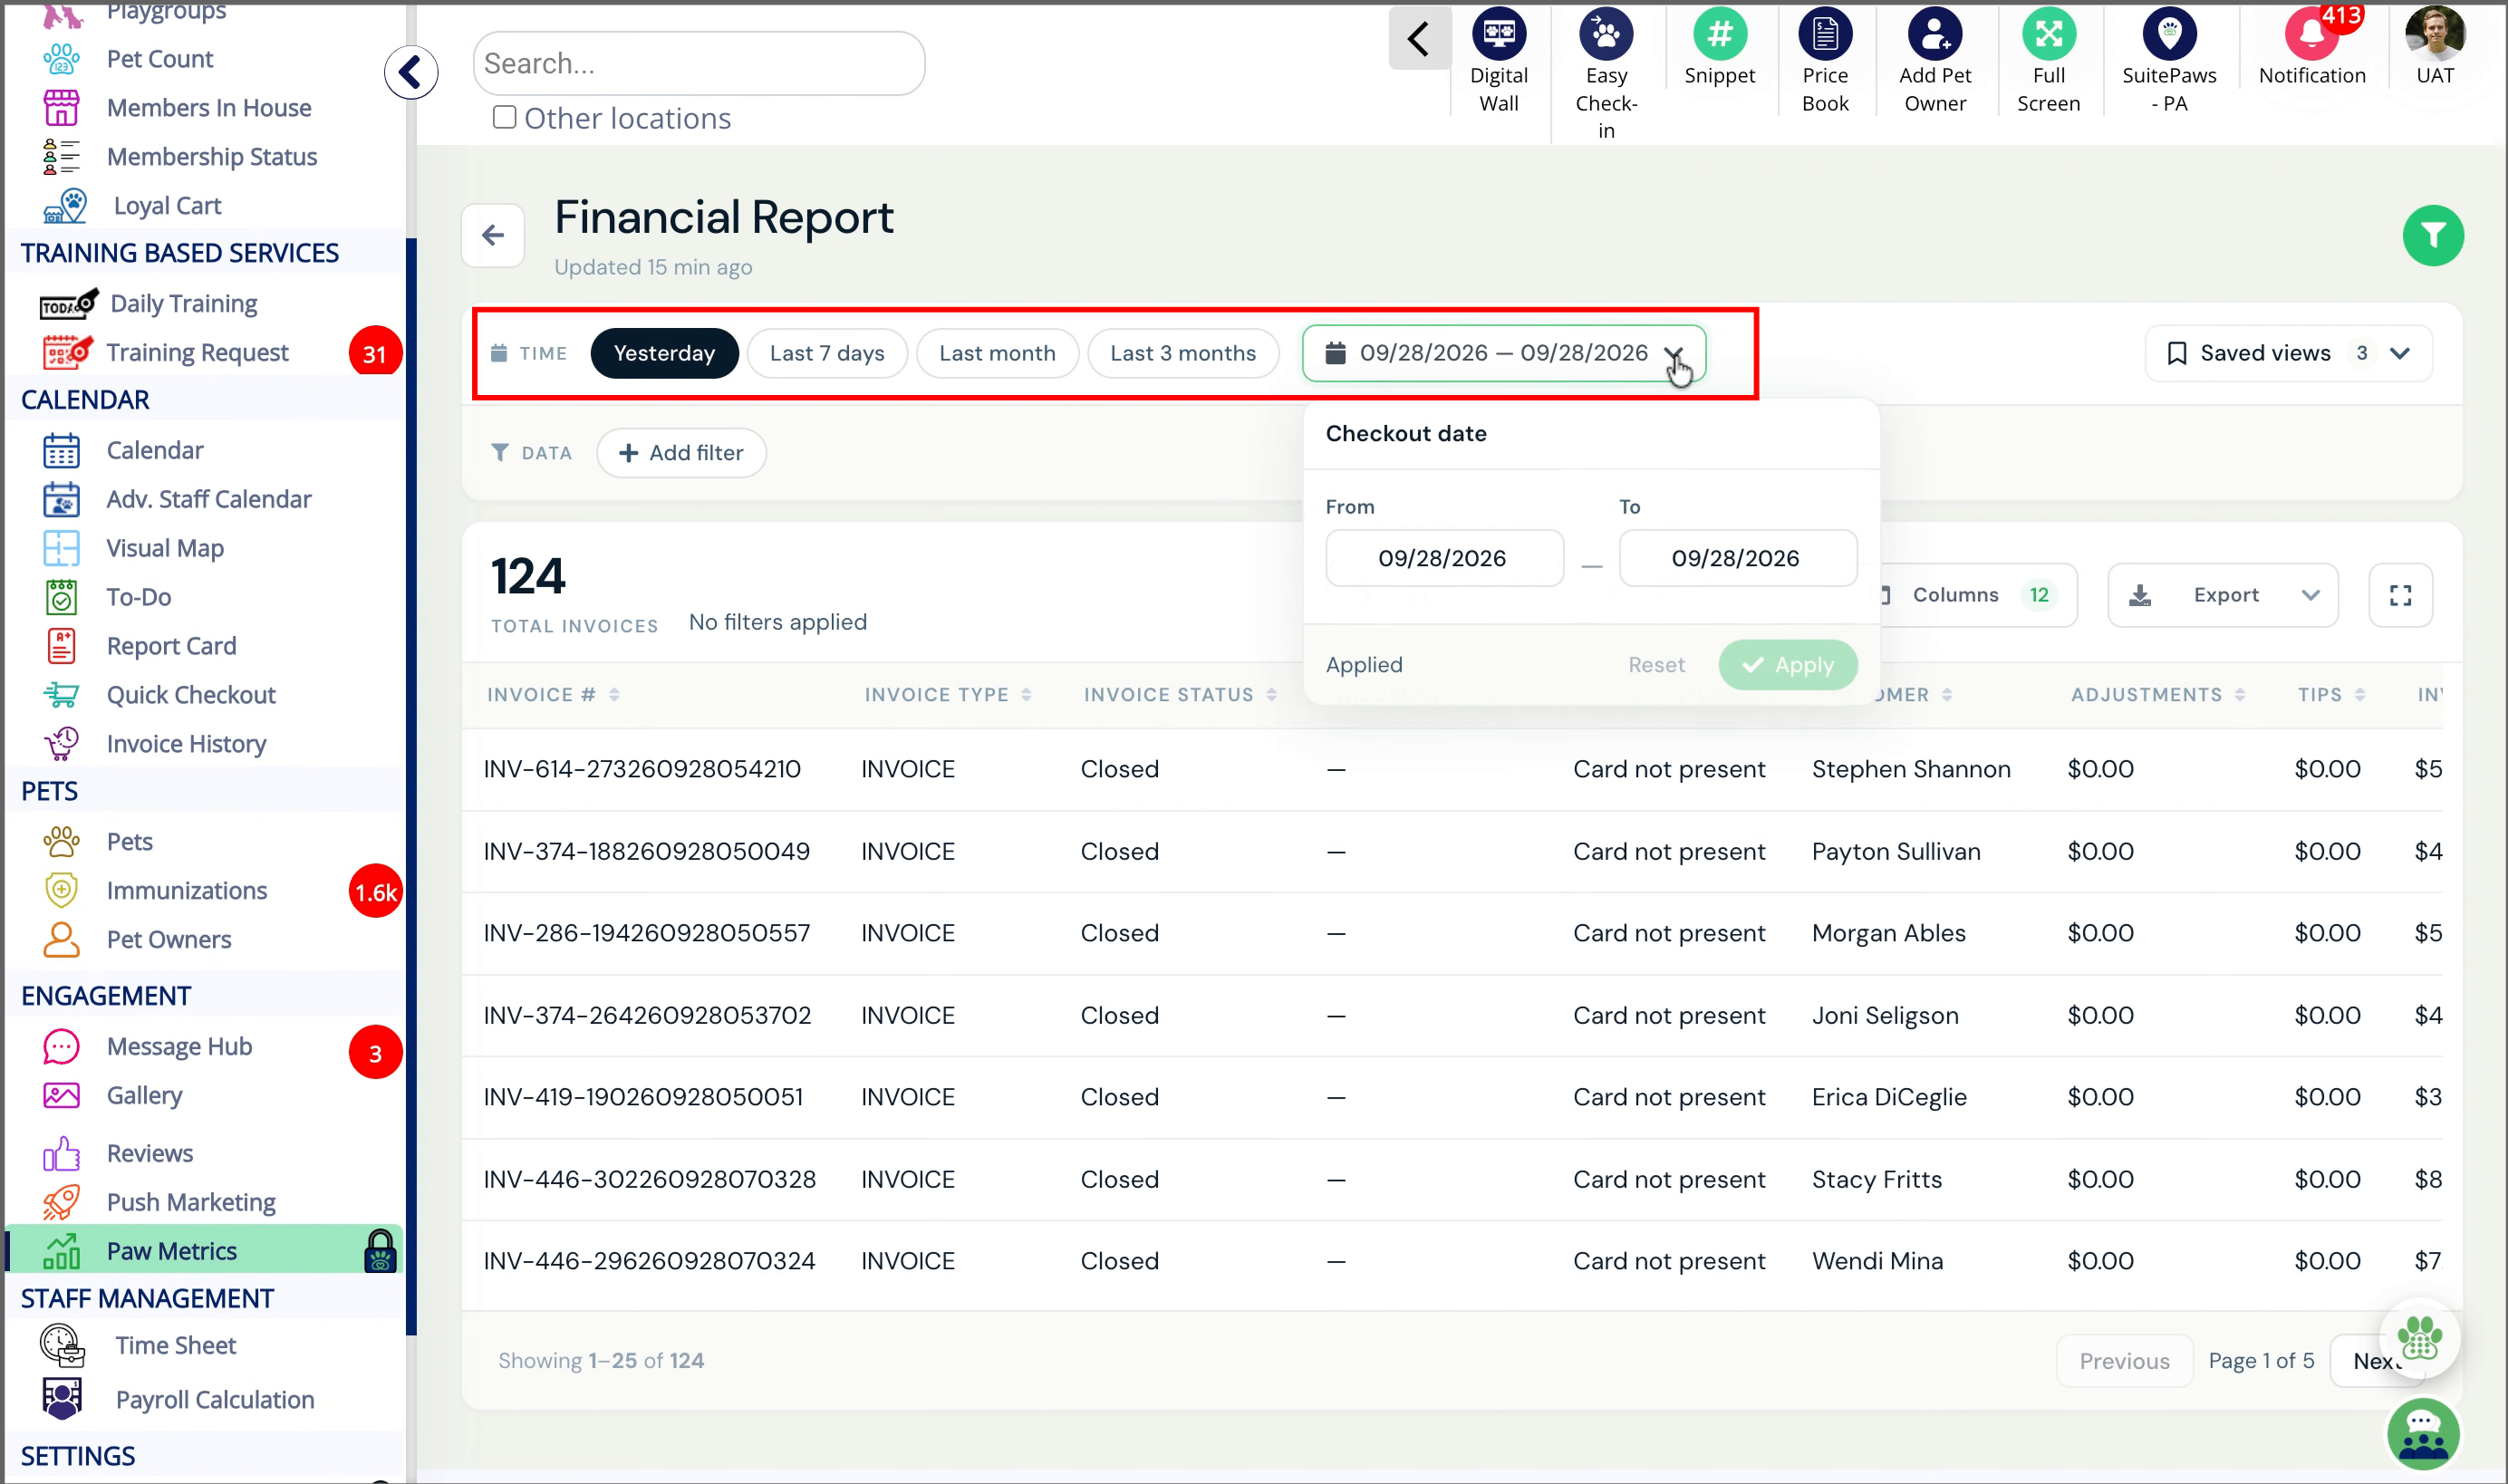Click the paw assistant floating icon
This screenshot has width=2508, height=1484.
pos(2418,1338)
